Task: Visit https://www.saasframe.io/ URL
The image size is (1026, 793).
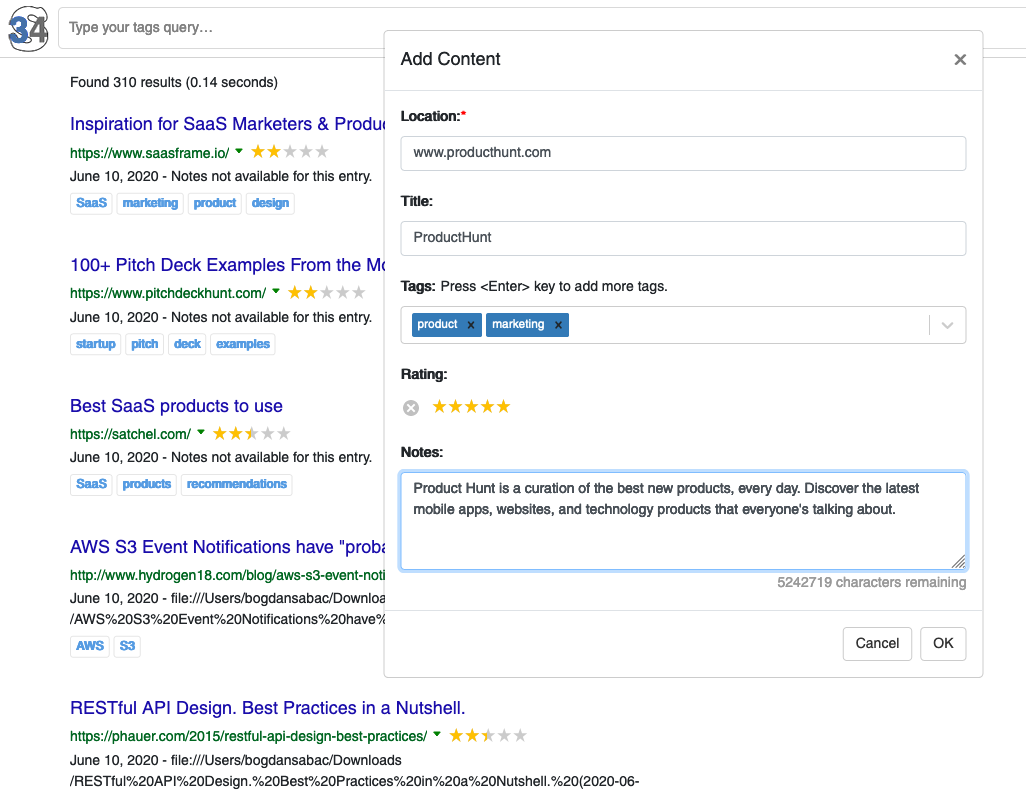Action: (x=149, y=153)
